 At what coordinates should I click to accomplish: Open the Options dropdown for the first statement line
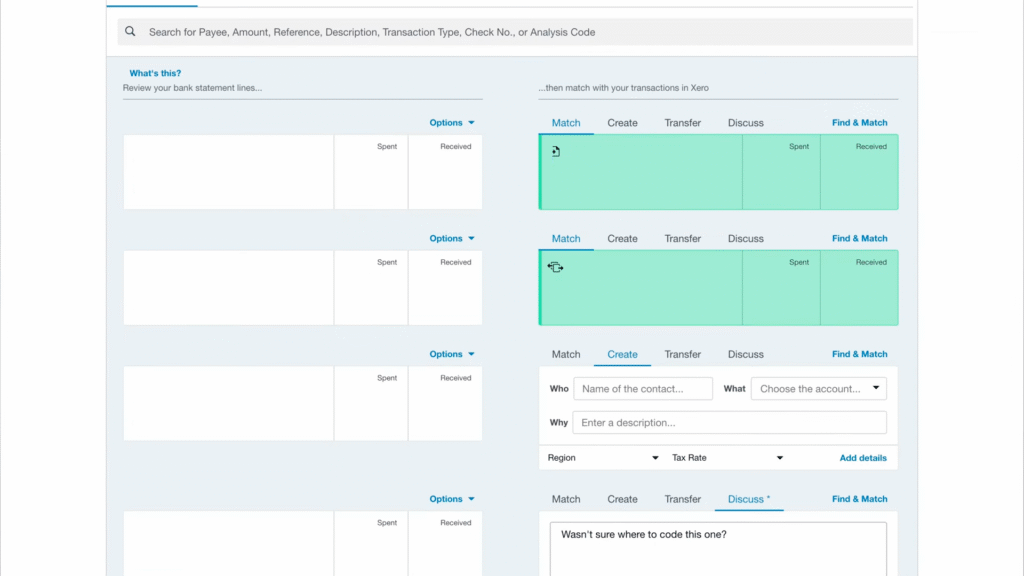452,123
